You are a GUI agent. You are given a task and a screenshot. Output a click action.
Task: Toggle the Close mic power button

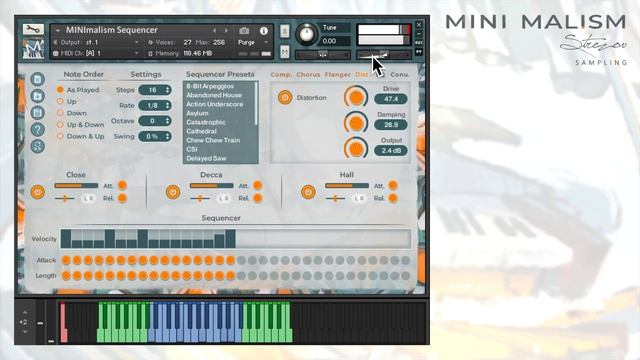[38, 192]
